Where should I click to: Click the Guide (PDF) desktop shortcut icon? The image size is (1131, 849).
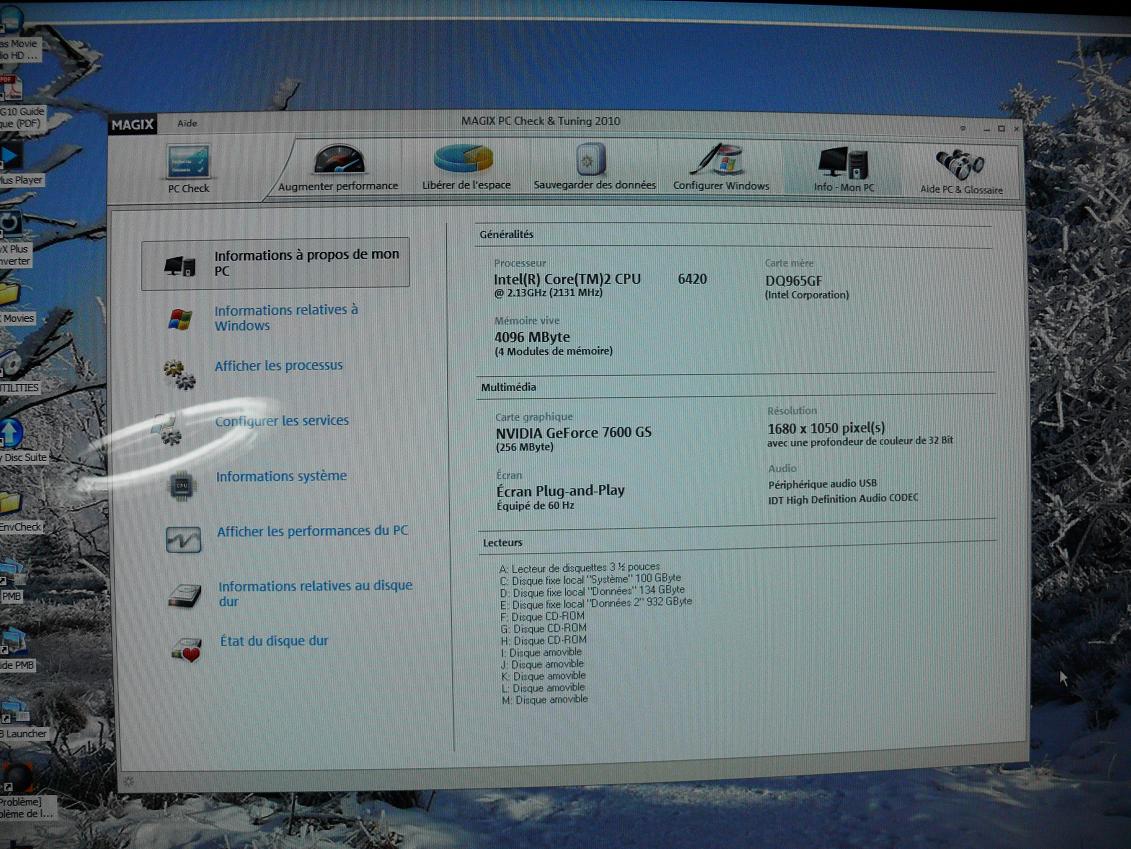[x=11, y=88]
